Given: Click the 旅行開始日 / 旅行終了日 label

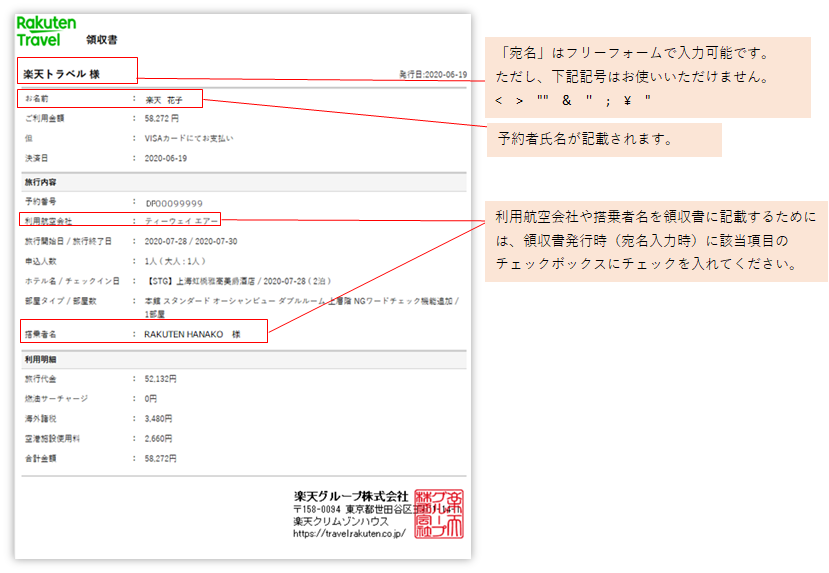Looking at the screenshot, I should (x=68, y=241).
